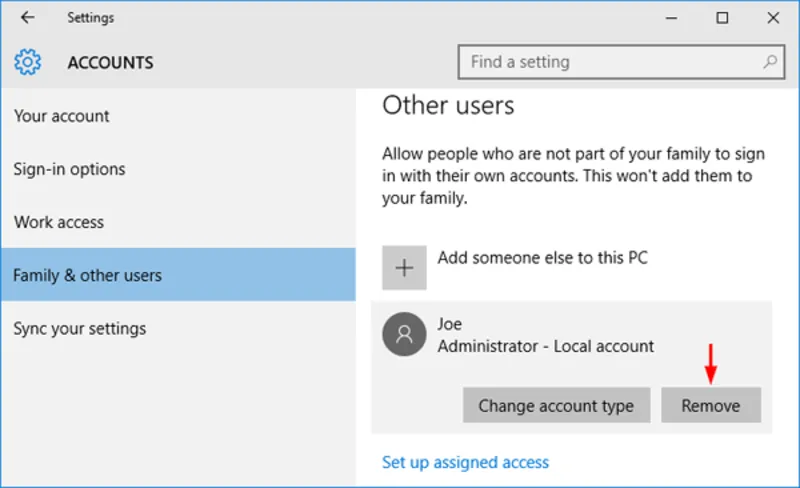This screenshot has height=488, width=800.
Task: Click Change account type button
Action: point(556,405)
